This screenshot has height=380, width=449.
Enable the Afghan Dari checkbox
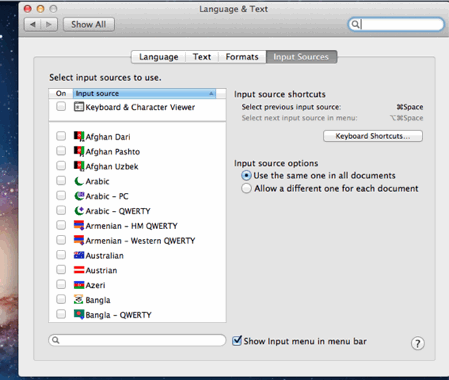[61, 136]
